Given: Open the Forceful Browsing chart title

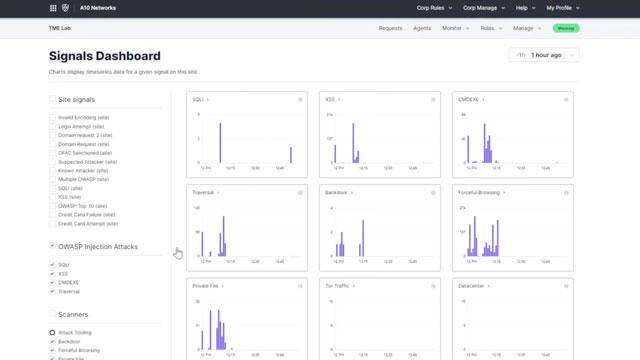Looking at the screenshot, I should pyautogui.click(x=481, y=193).
